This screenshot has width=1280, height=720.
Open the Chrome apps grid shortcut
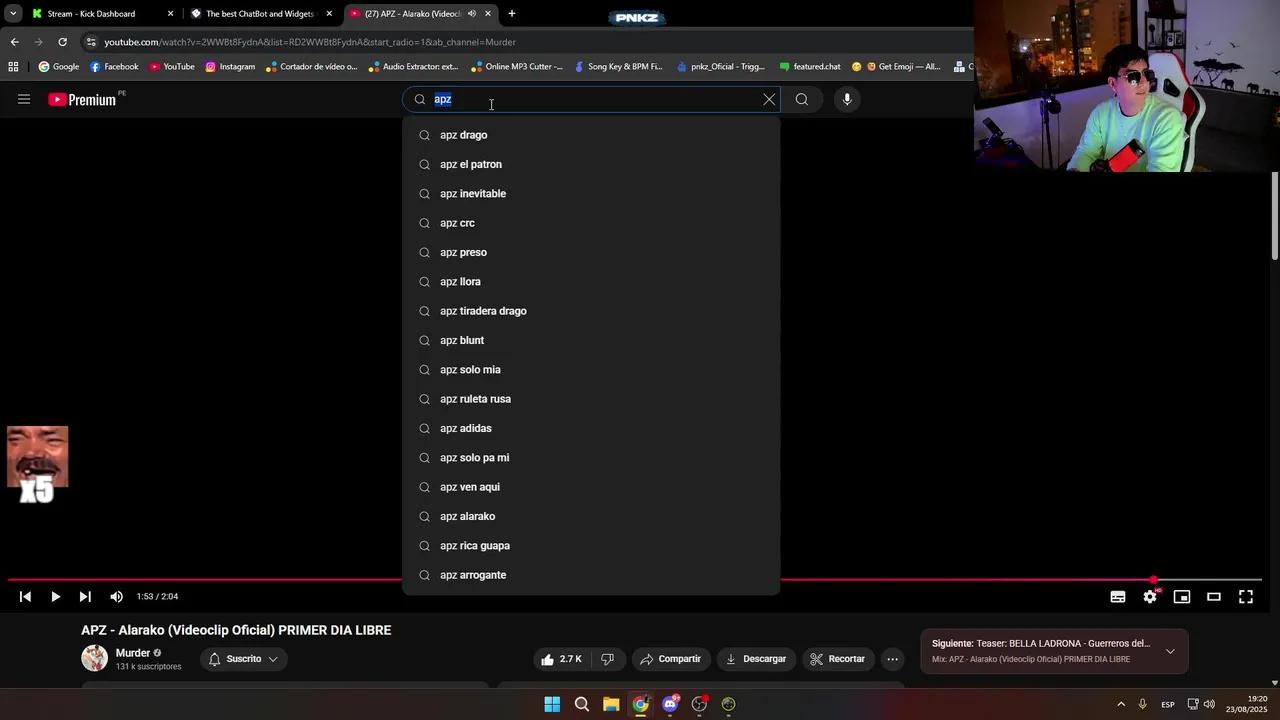click(x=13, y=67)
